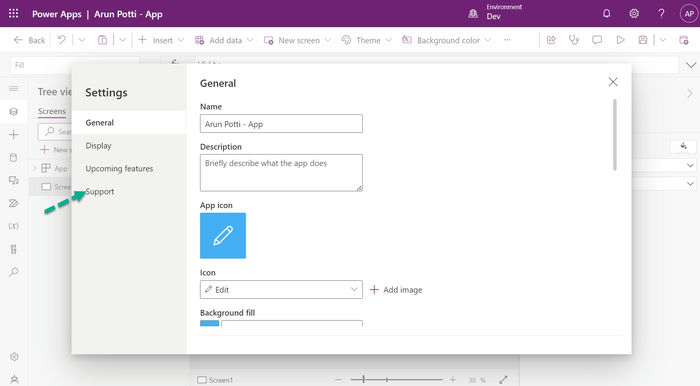
Task: Expand the App tree node
Action: click(35, 168)
